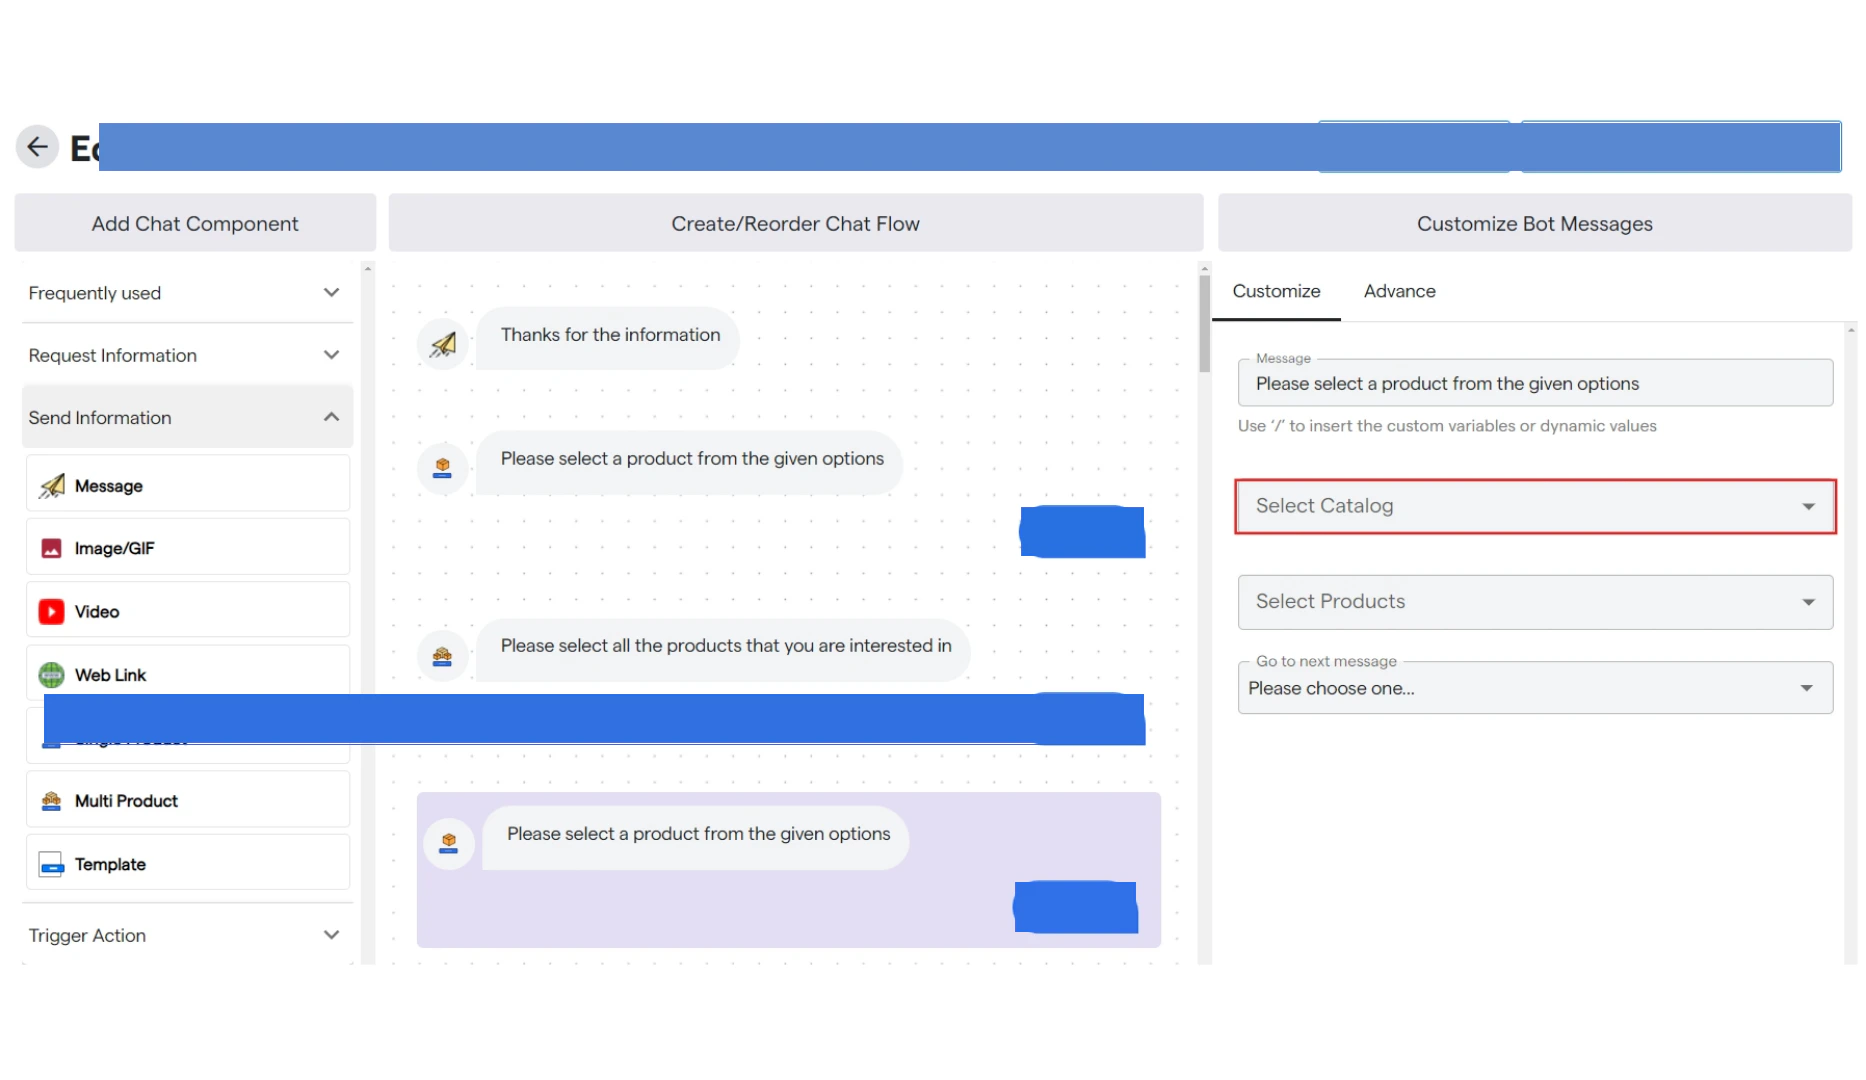Click the Web Link globe icon

pos(51,675)
